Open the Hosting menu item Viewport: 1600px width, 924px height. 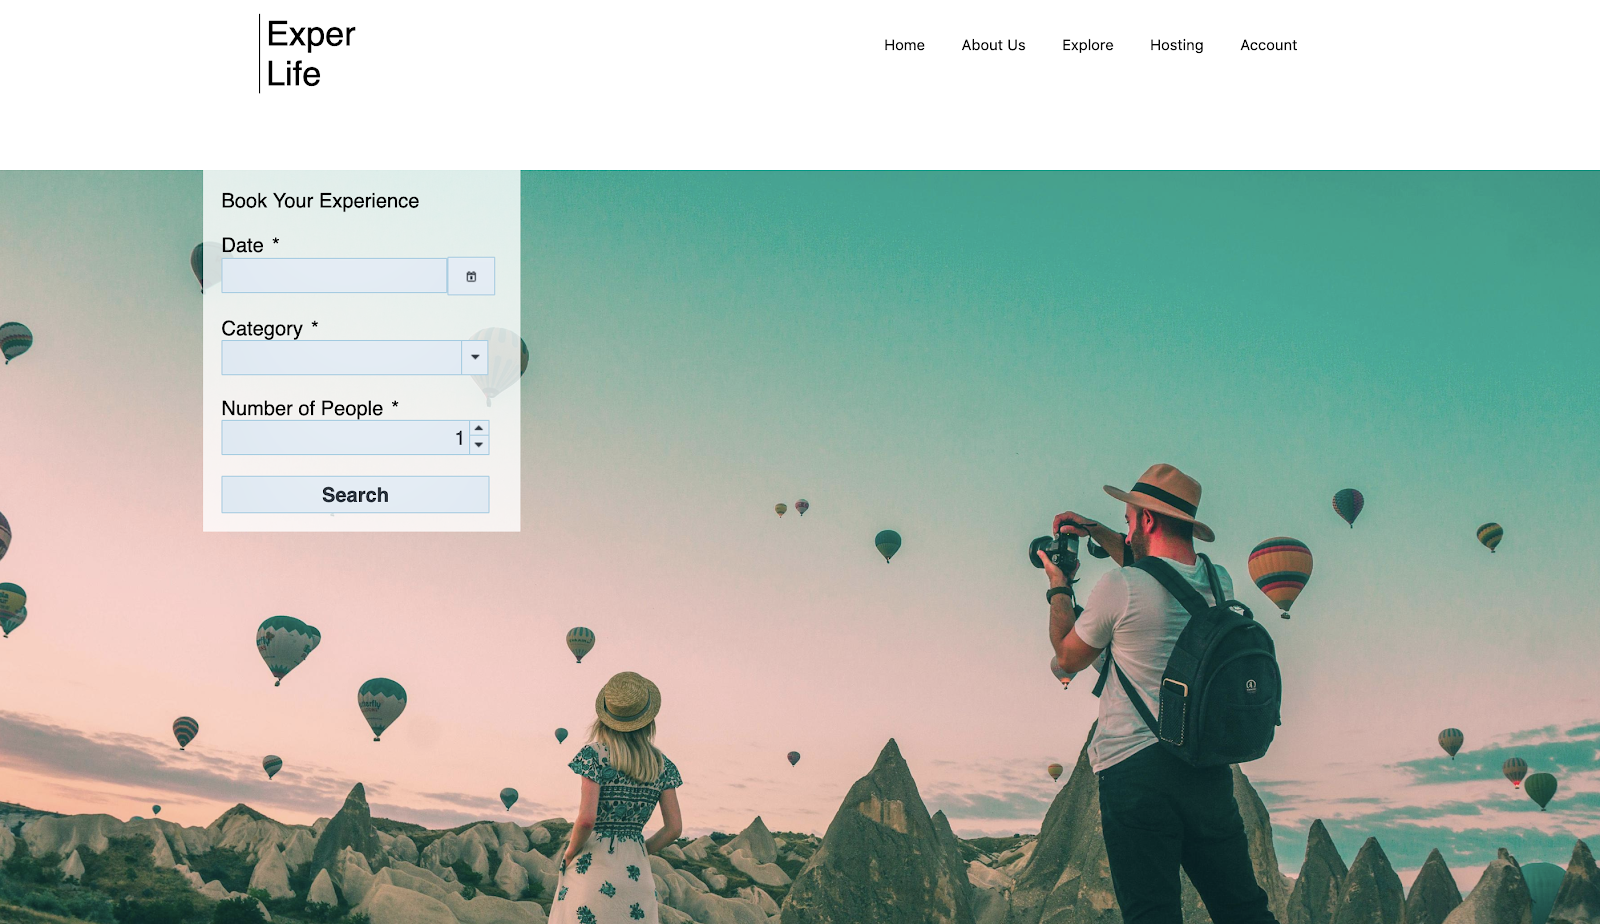click(1176, 45)
